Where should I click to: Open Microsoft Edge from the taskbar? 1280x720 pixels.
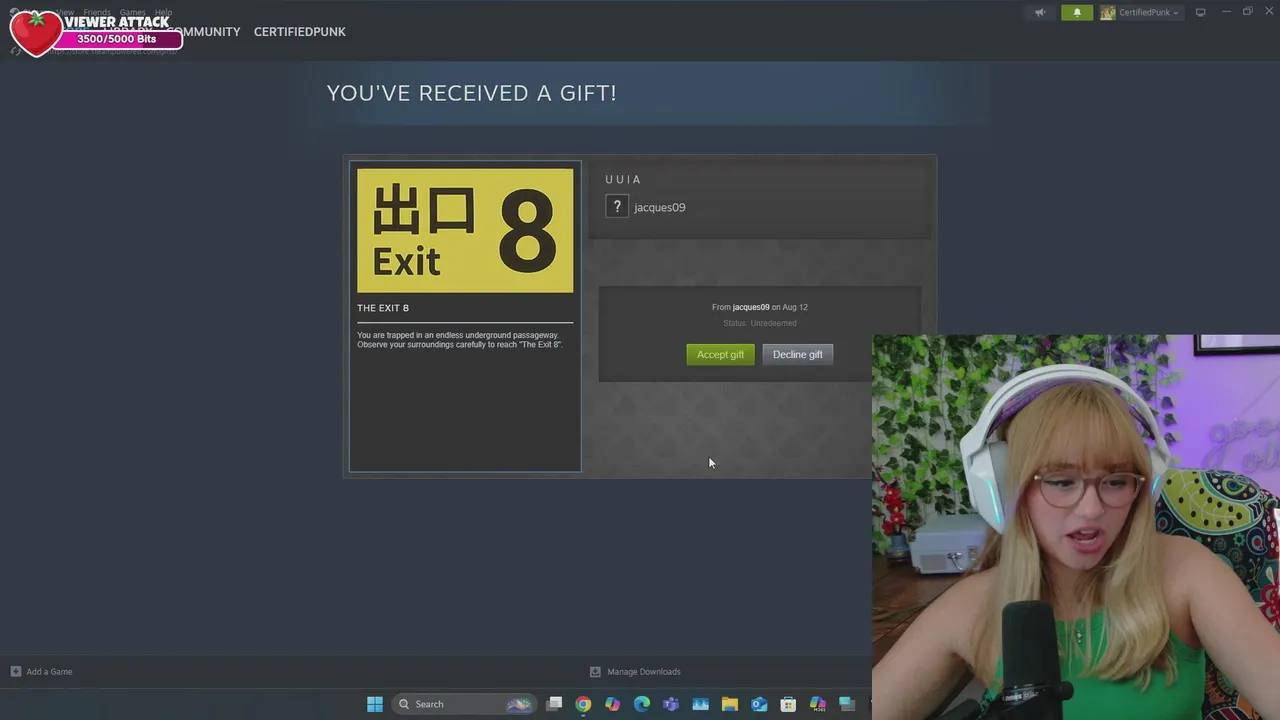tap(642, 704)
